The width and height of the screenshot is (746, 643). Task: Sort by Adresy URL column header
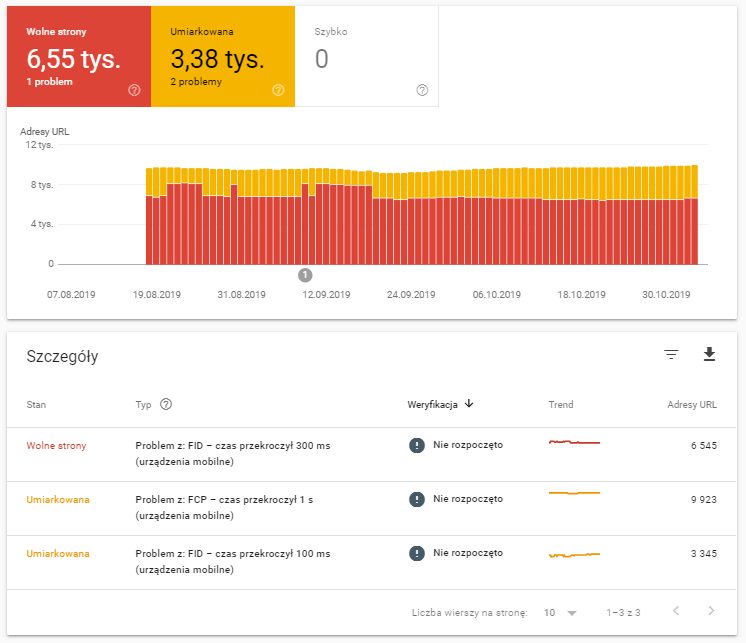click(692, 405)
